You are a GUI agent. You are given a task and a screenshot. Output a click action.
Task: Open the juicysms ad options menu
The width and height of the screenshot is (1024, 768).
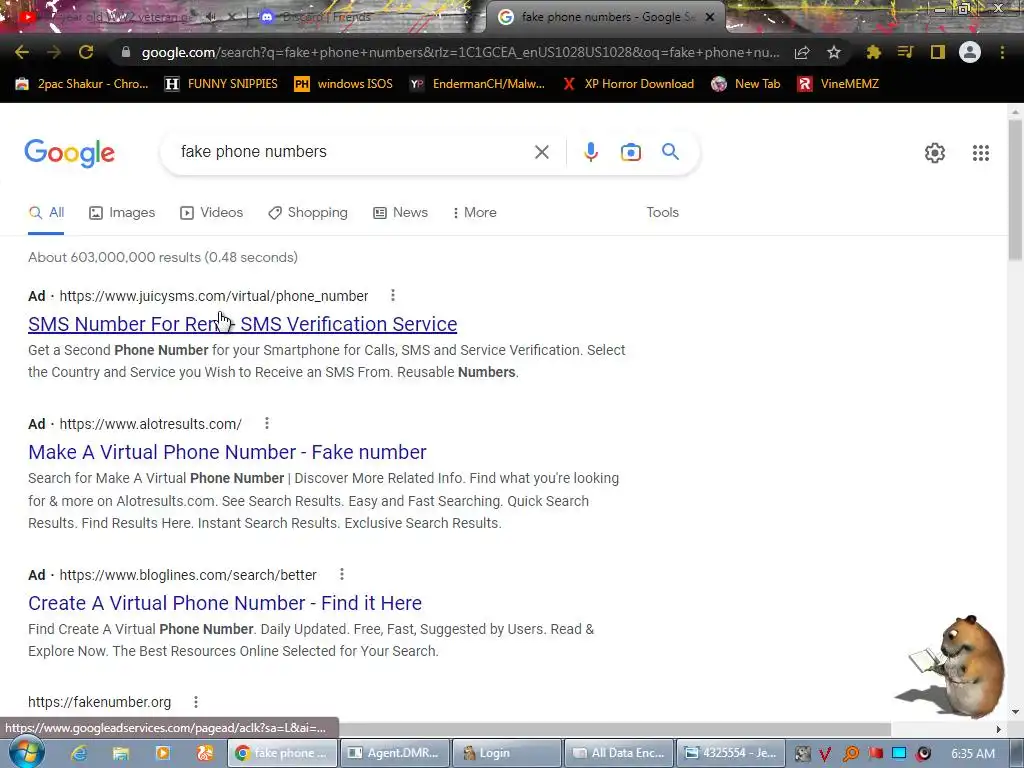click(392, 295)
